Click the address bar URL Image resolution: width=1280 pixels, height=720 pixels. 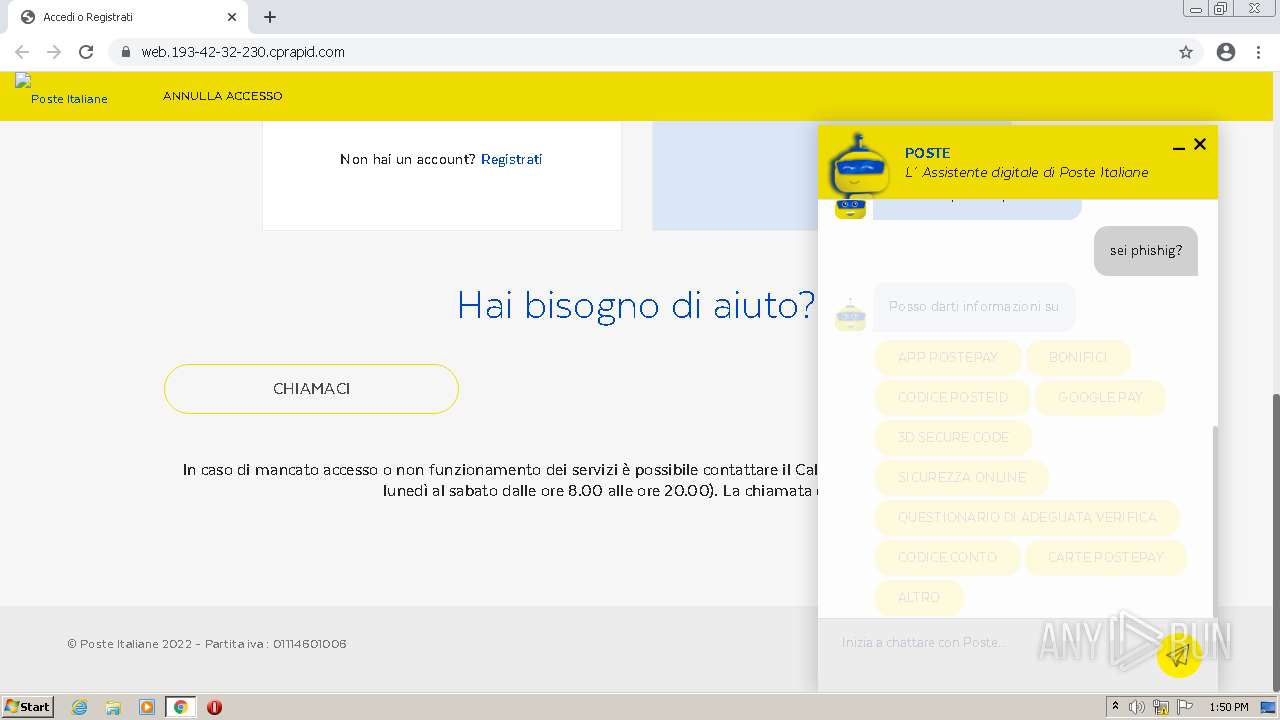click(x=243, y=52)
